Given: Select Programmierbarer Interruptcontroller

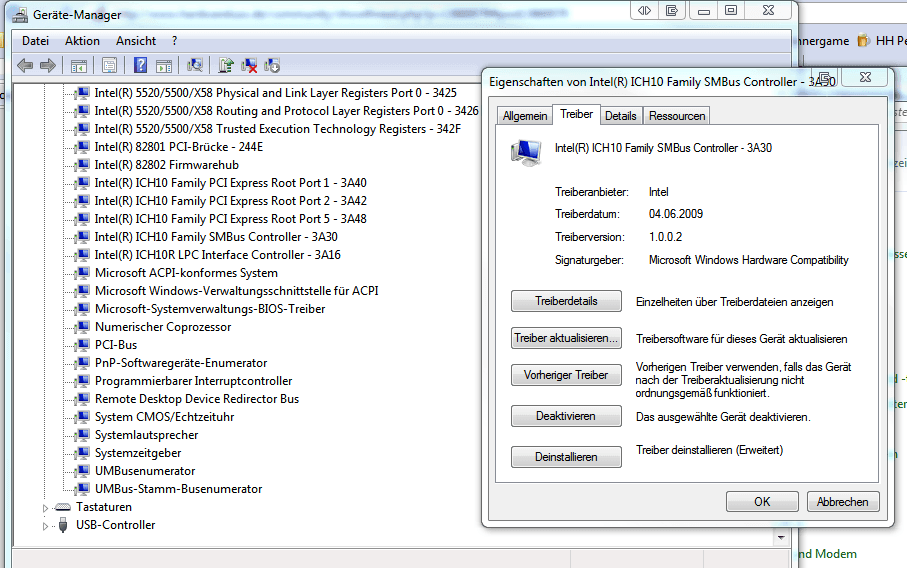Looking at the screenshot, I should click(194, 381).
